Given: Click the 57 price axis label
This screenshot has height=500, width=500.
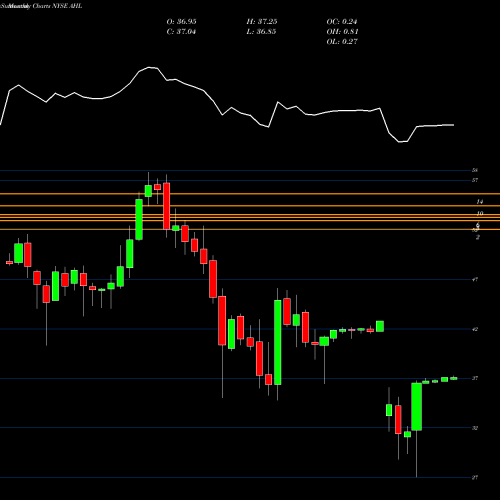Looking at the screenshot, I should [475, 180].
